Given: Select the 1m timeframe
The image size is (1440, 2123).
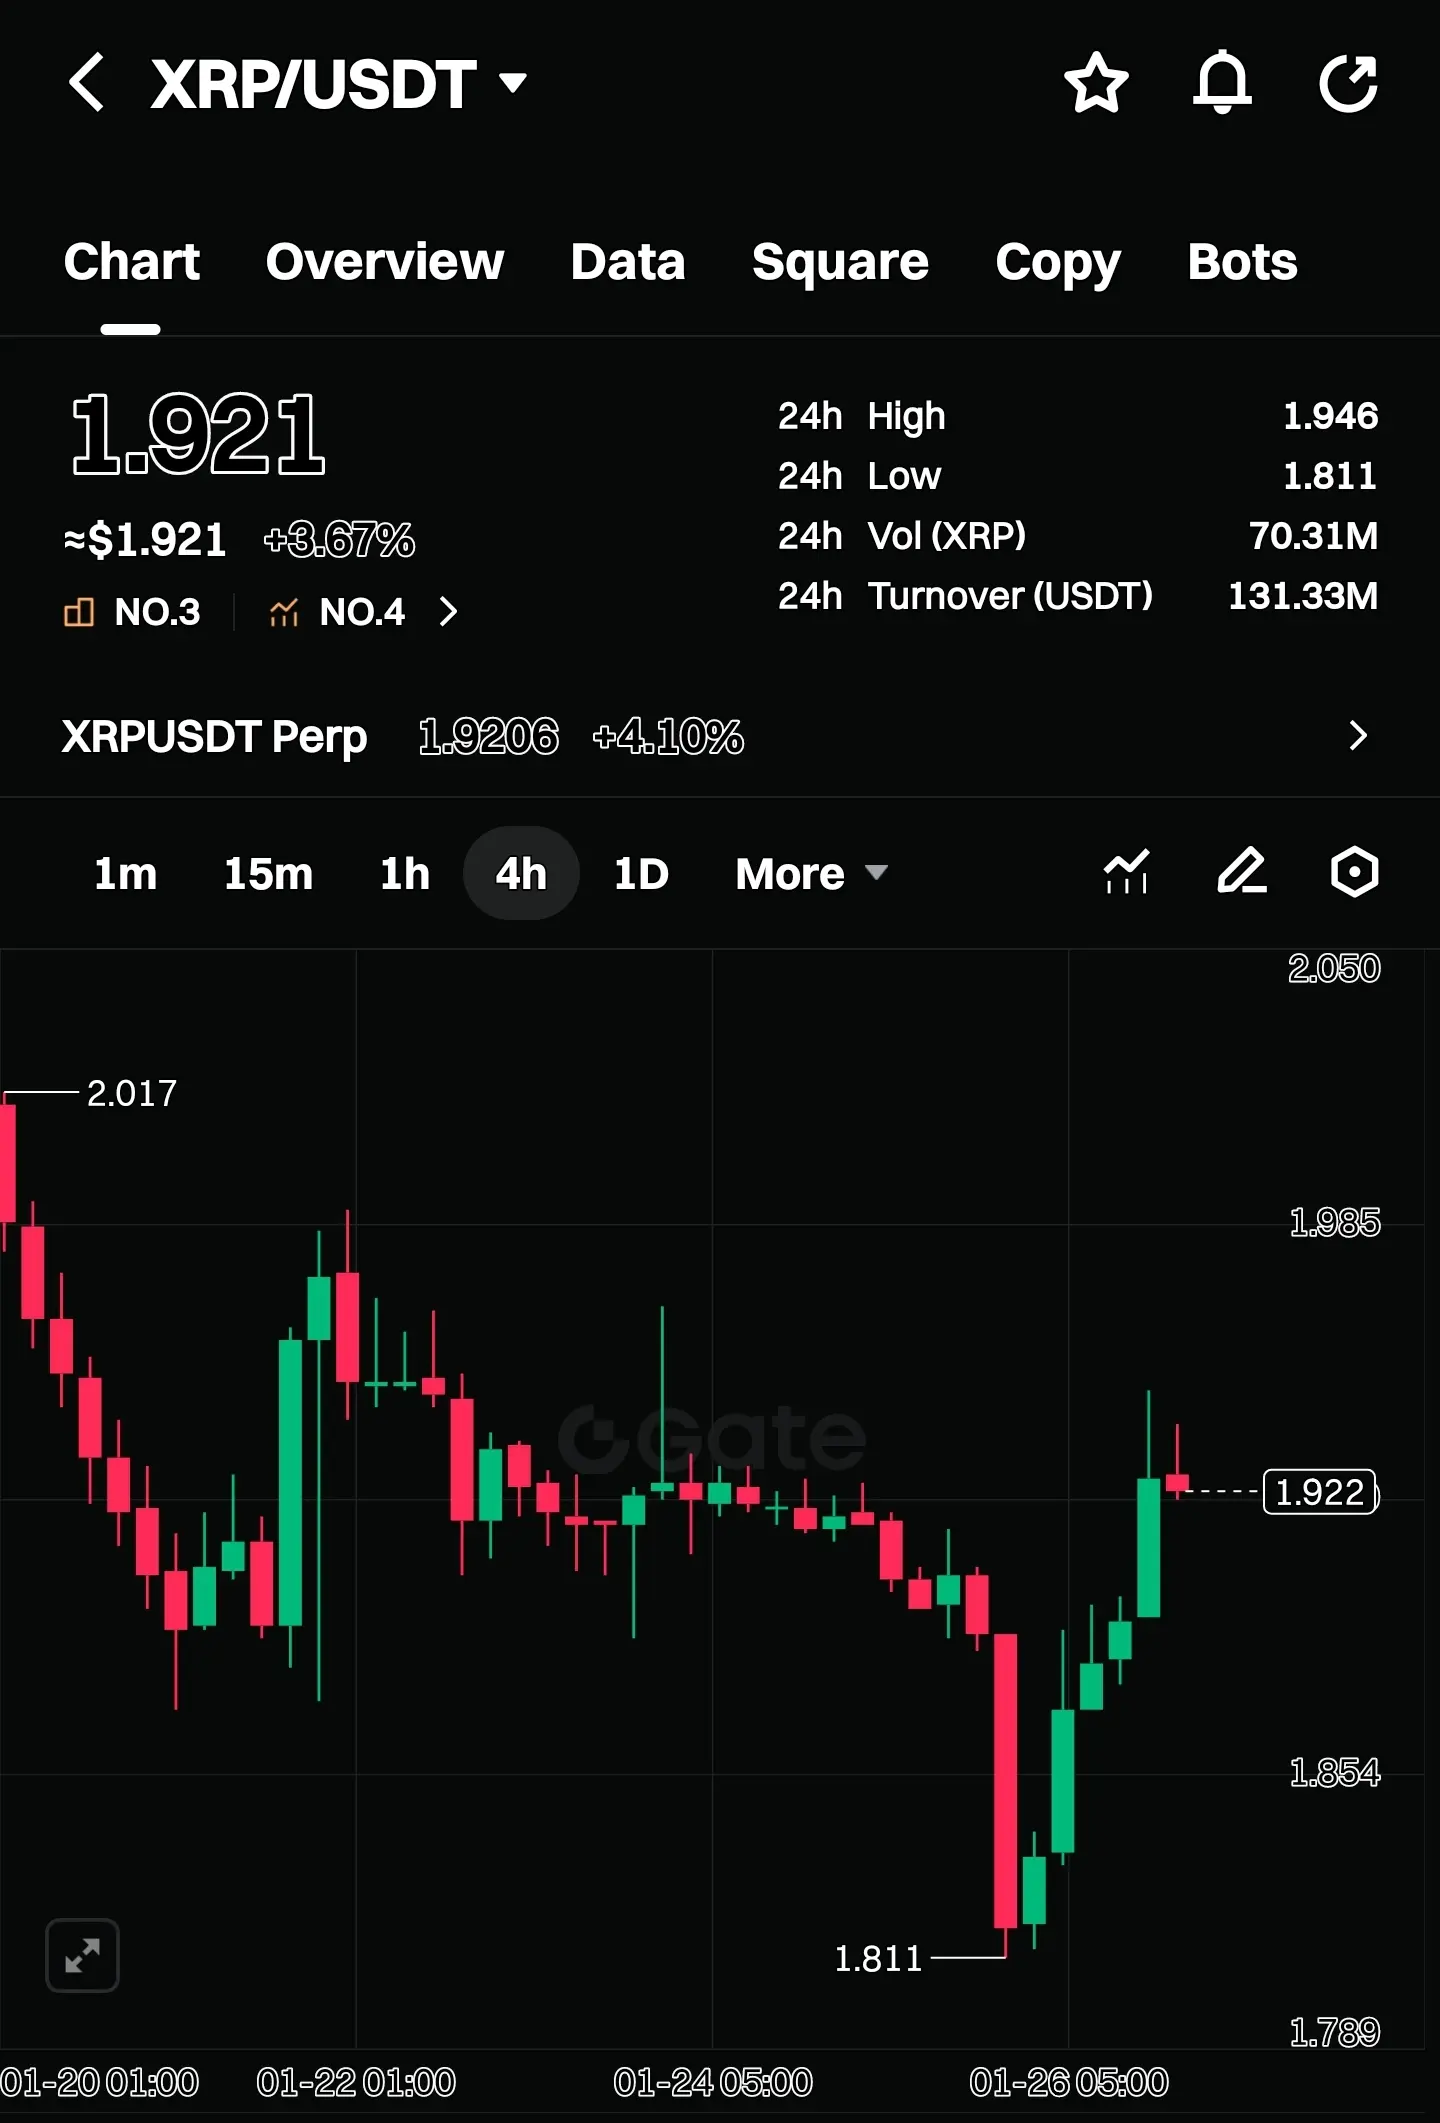Looking at the screenshot, I should tap(126, 874).
